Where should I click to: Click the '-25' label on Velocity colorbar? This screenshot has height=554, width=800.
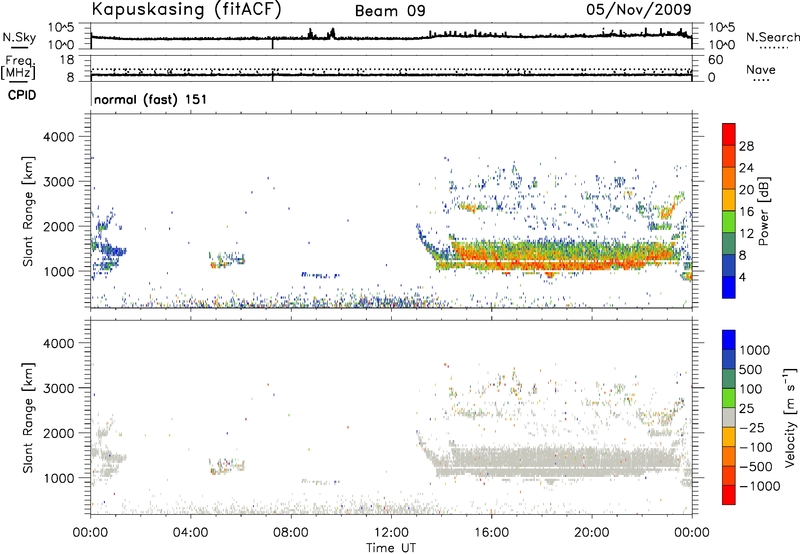tap(753, 427)
